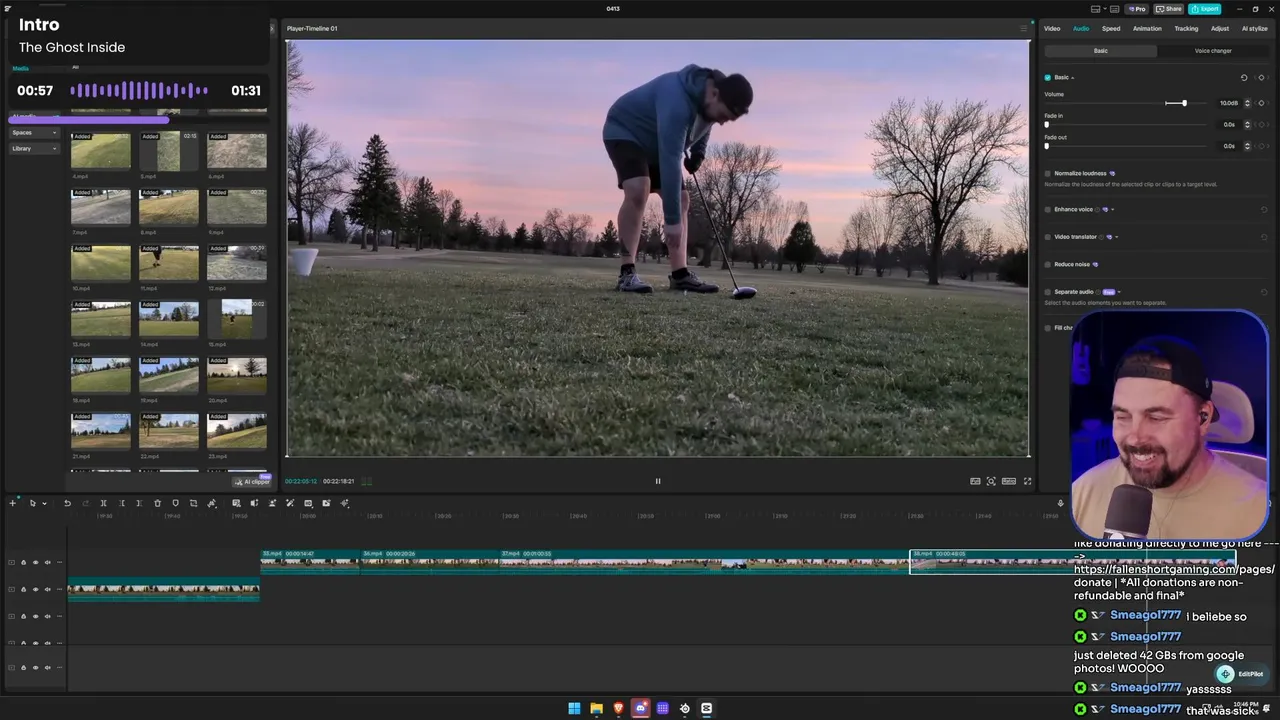
Task: Switch to the Speed tab
Action: (1111, 28)
